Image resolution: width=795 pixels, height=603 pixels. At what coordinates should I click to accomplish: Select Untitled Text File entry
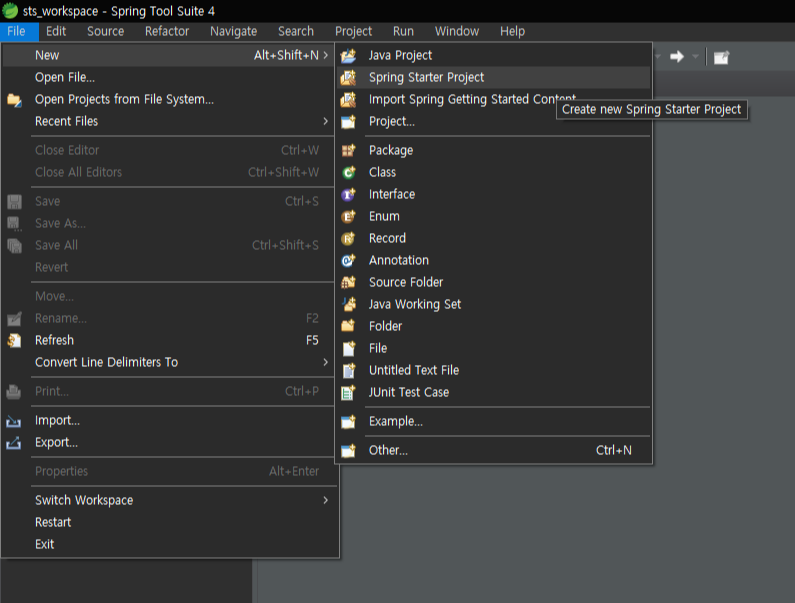(493, 370)
